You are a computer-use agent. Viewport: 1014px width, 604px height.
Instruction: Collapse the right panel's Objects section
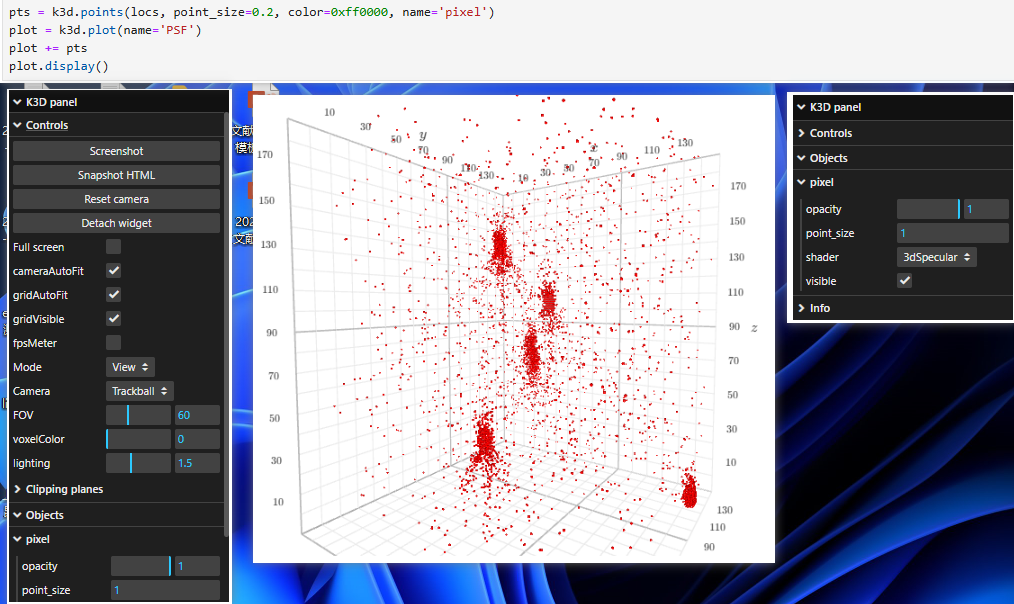[x=802, y=158]
